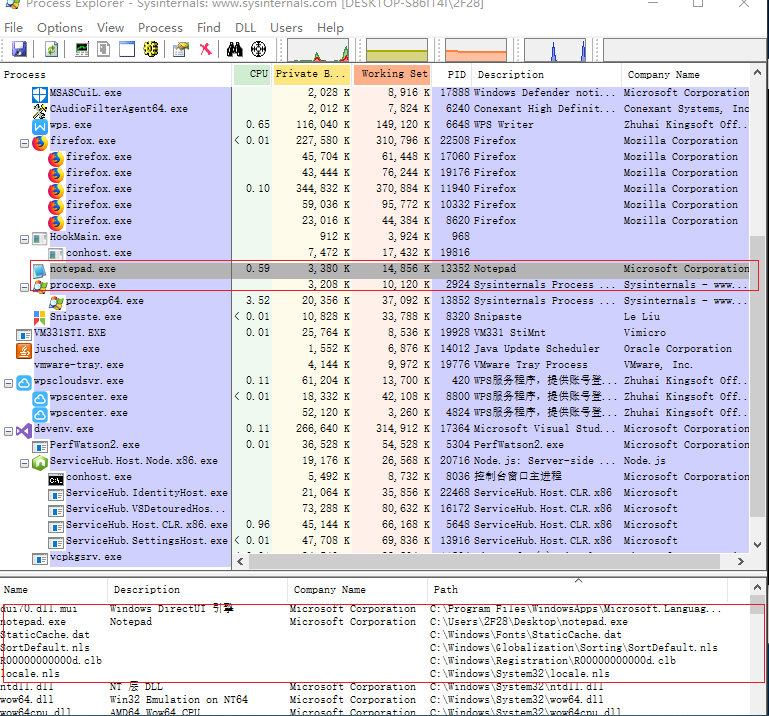Open the CPU usage history graph

[318, 50]
